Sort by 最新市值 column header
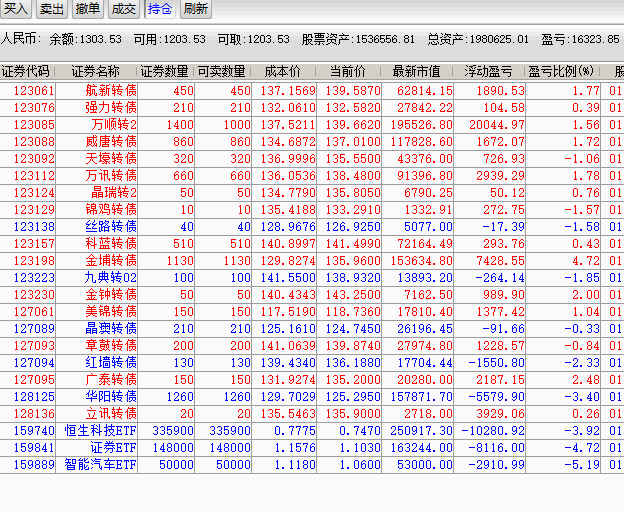Screen dimensions: 624x512 pos(416,72)
